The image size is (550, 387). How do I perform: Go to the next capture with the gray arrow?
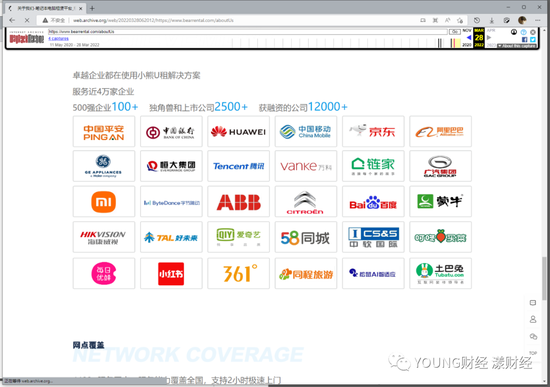489,38
